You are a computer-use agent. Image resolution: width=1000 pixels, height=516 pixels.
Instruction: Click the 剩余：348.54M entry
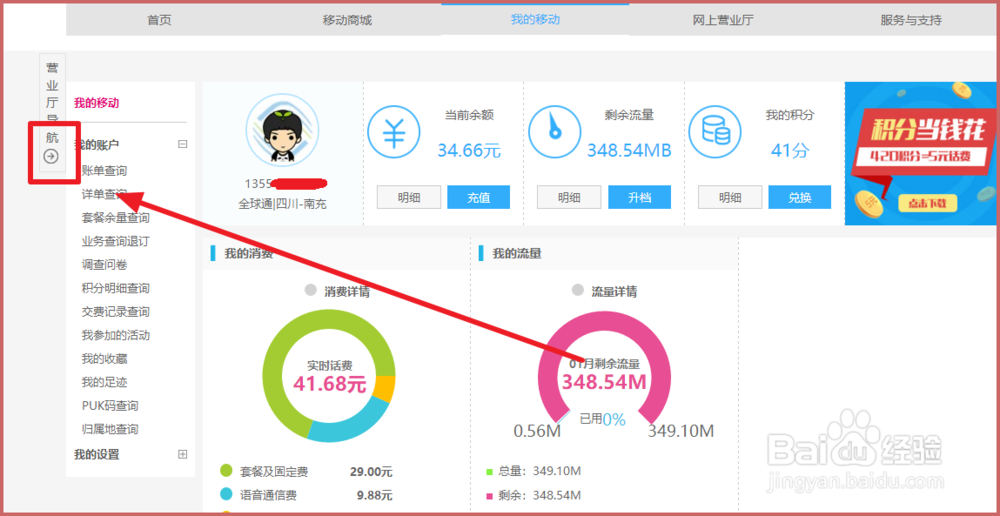534,495
